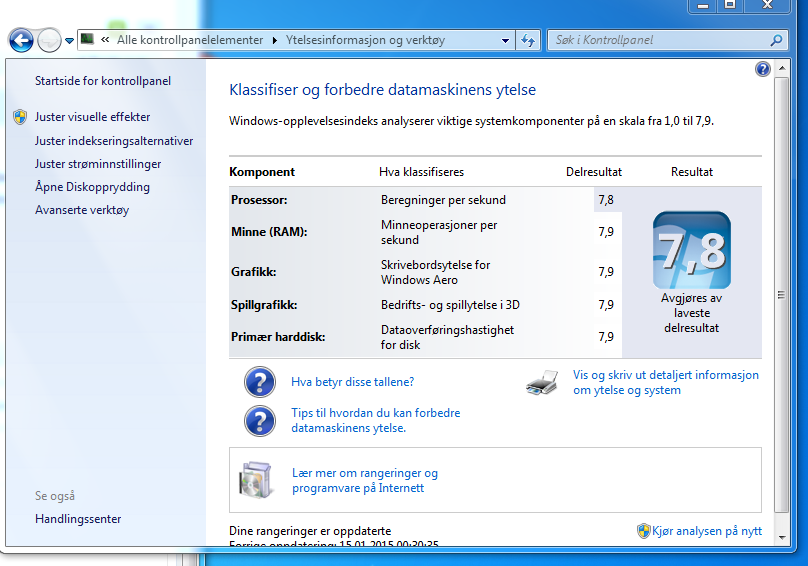Open Juster visuelle effekter
Screen dimensions: 808x566
point(92,117)
